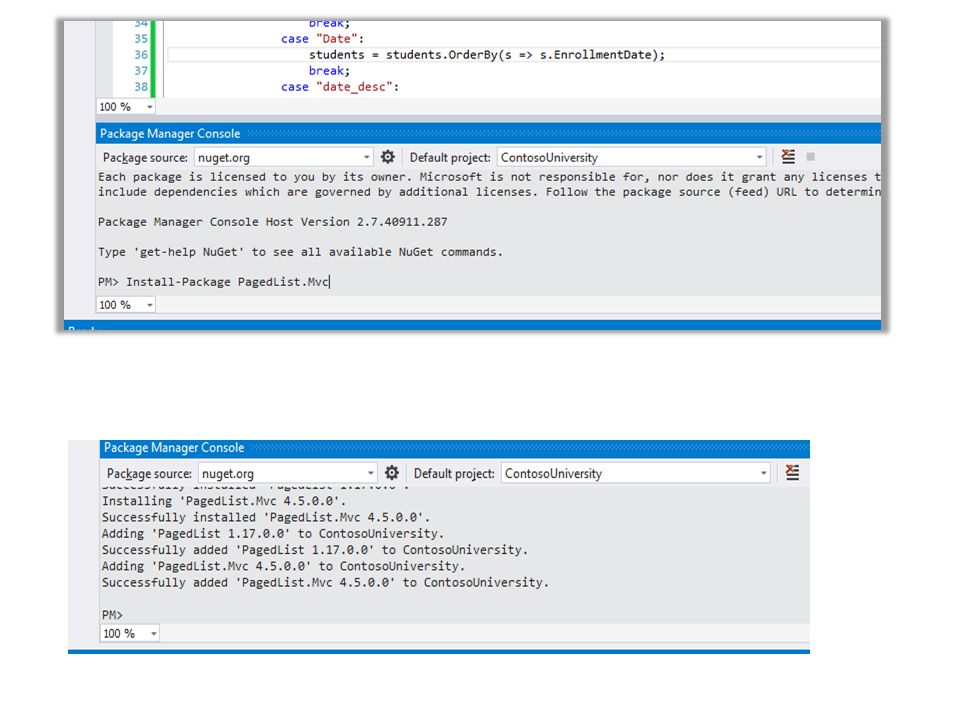Clear console icon in the PagedList install output console
The height and width of the screenshot is (720, 960).
click(792, 473)
